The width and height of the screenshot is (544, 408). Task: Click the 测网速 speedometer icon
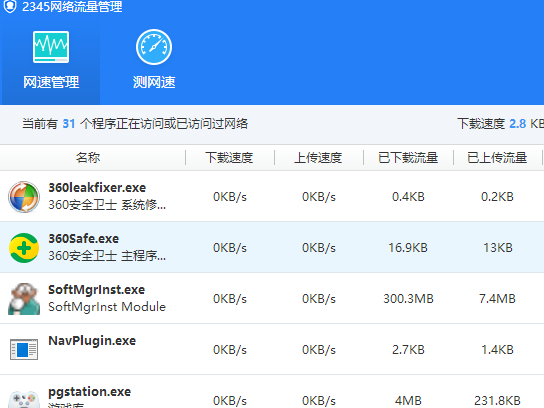tap(154, 47)
